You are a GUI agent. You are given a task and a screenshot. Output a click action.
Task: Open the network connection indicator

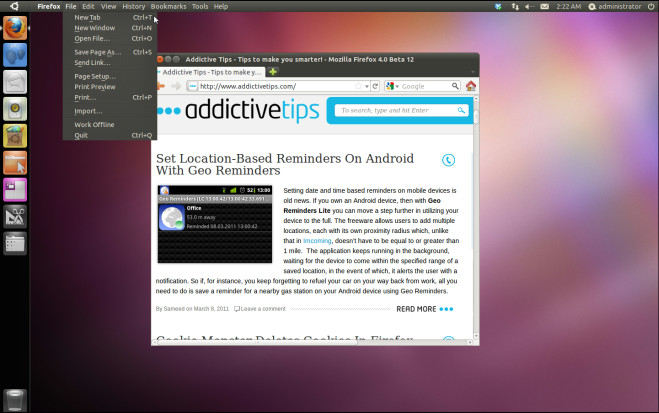pos(515,6)
